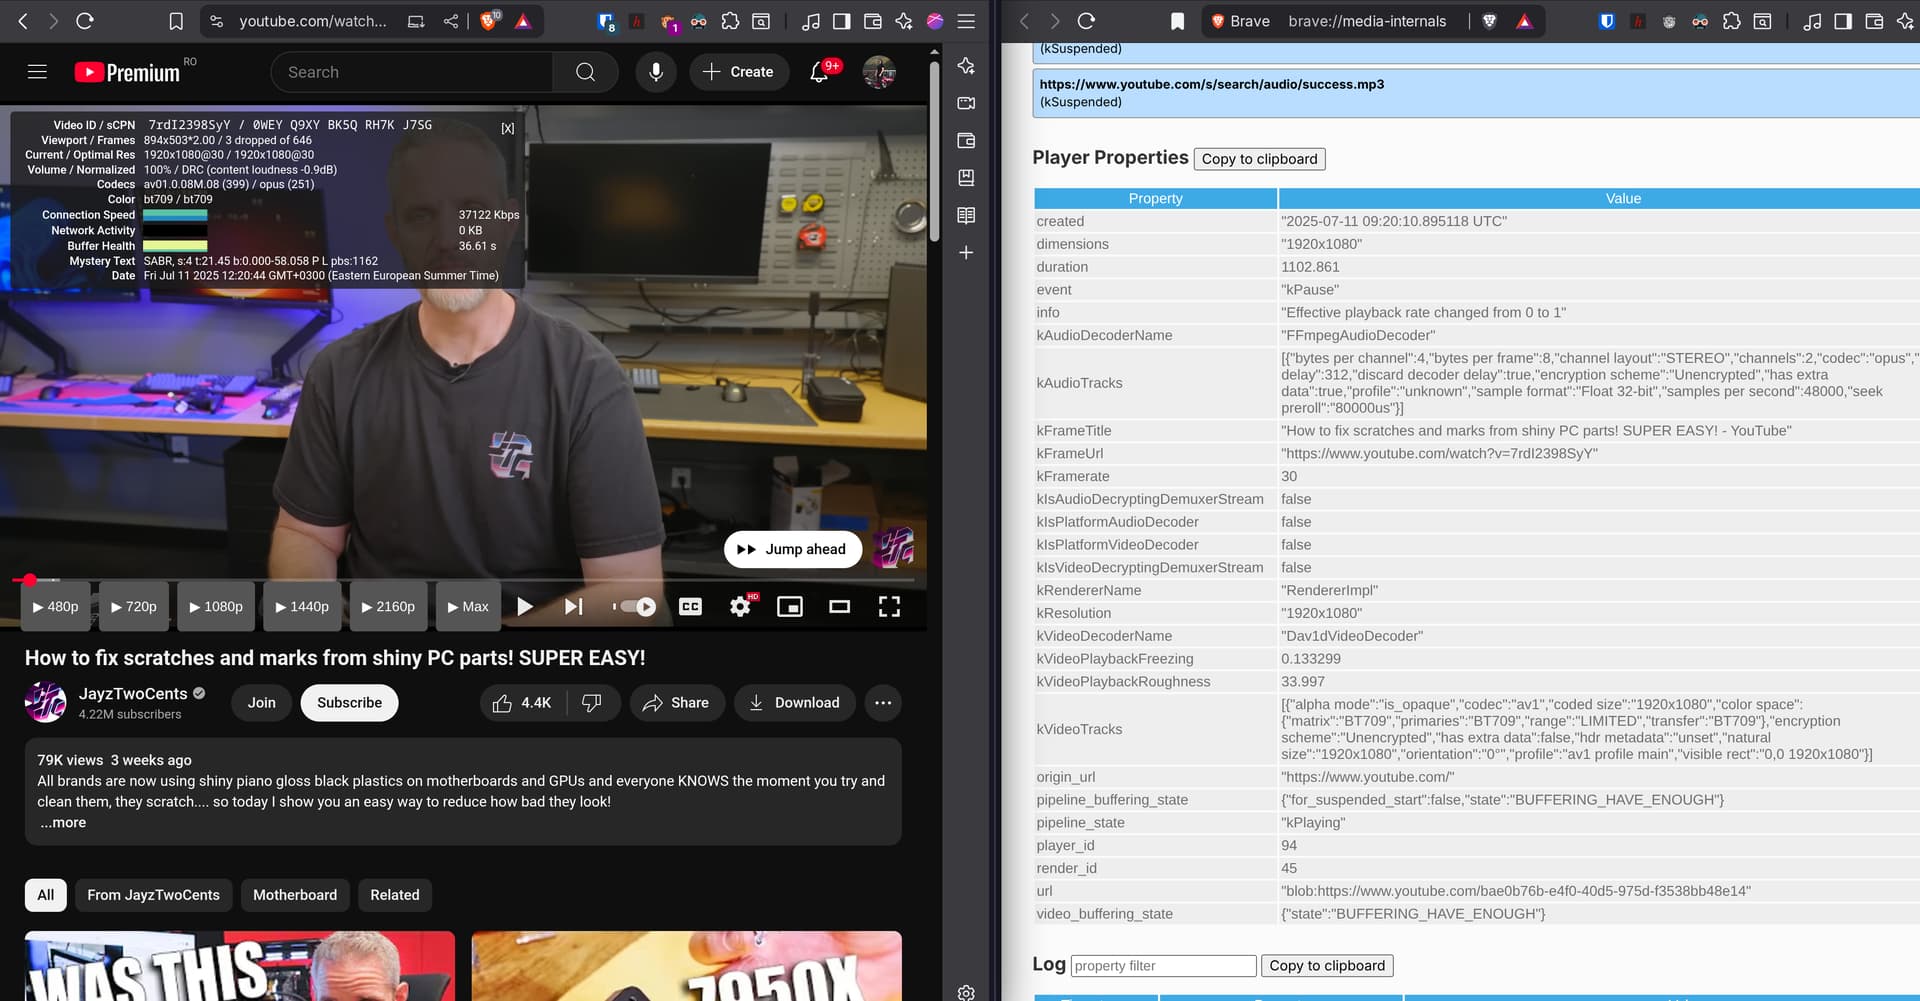Screen dimensions: 1920x1001
Task: Skip to next video
Action: [573, 607]
